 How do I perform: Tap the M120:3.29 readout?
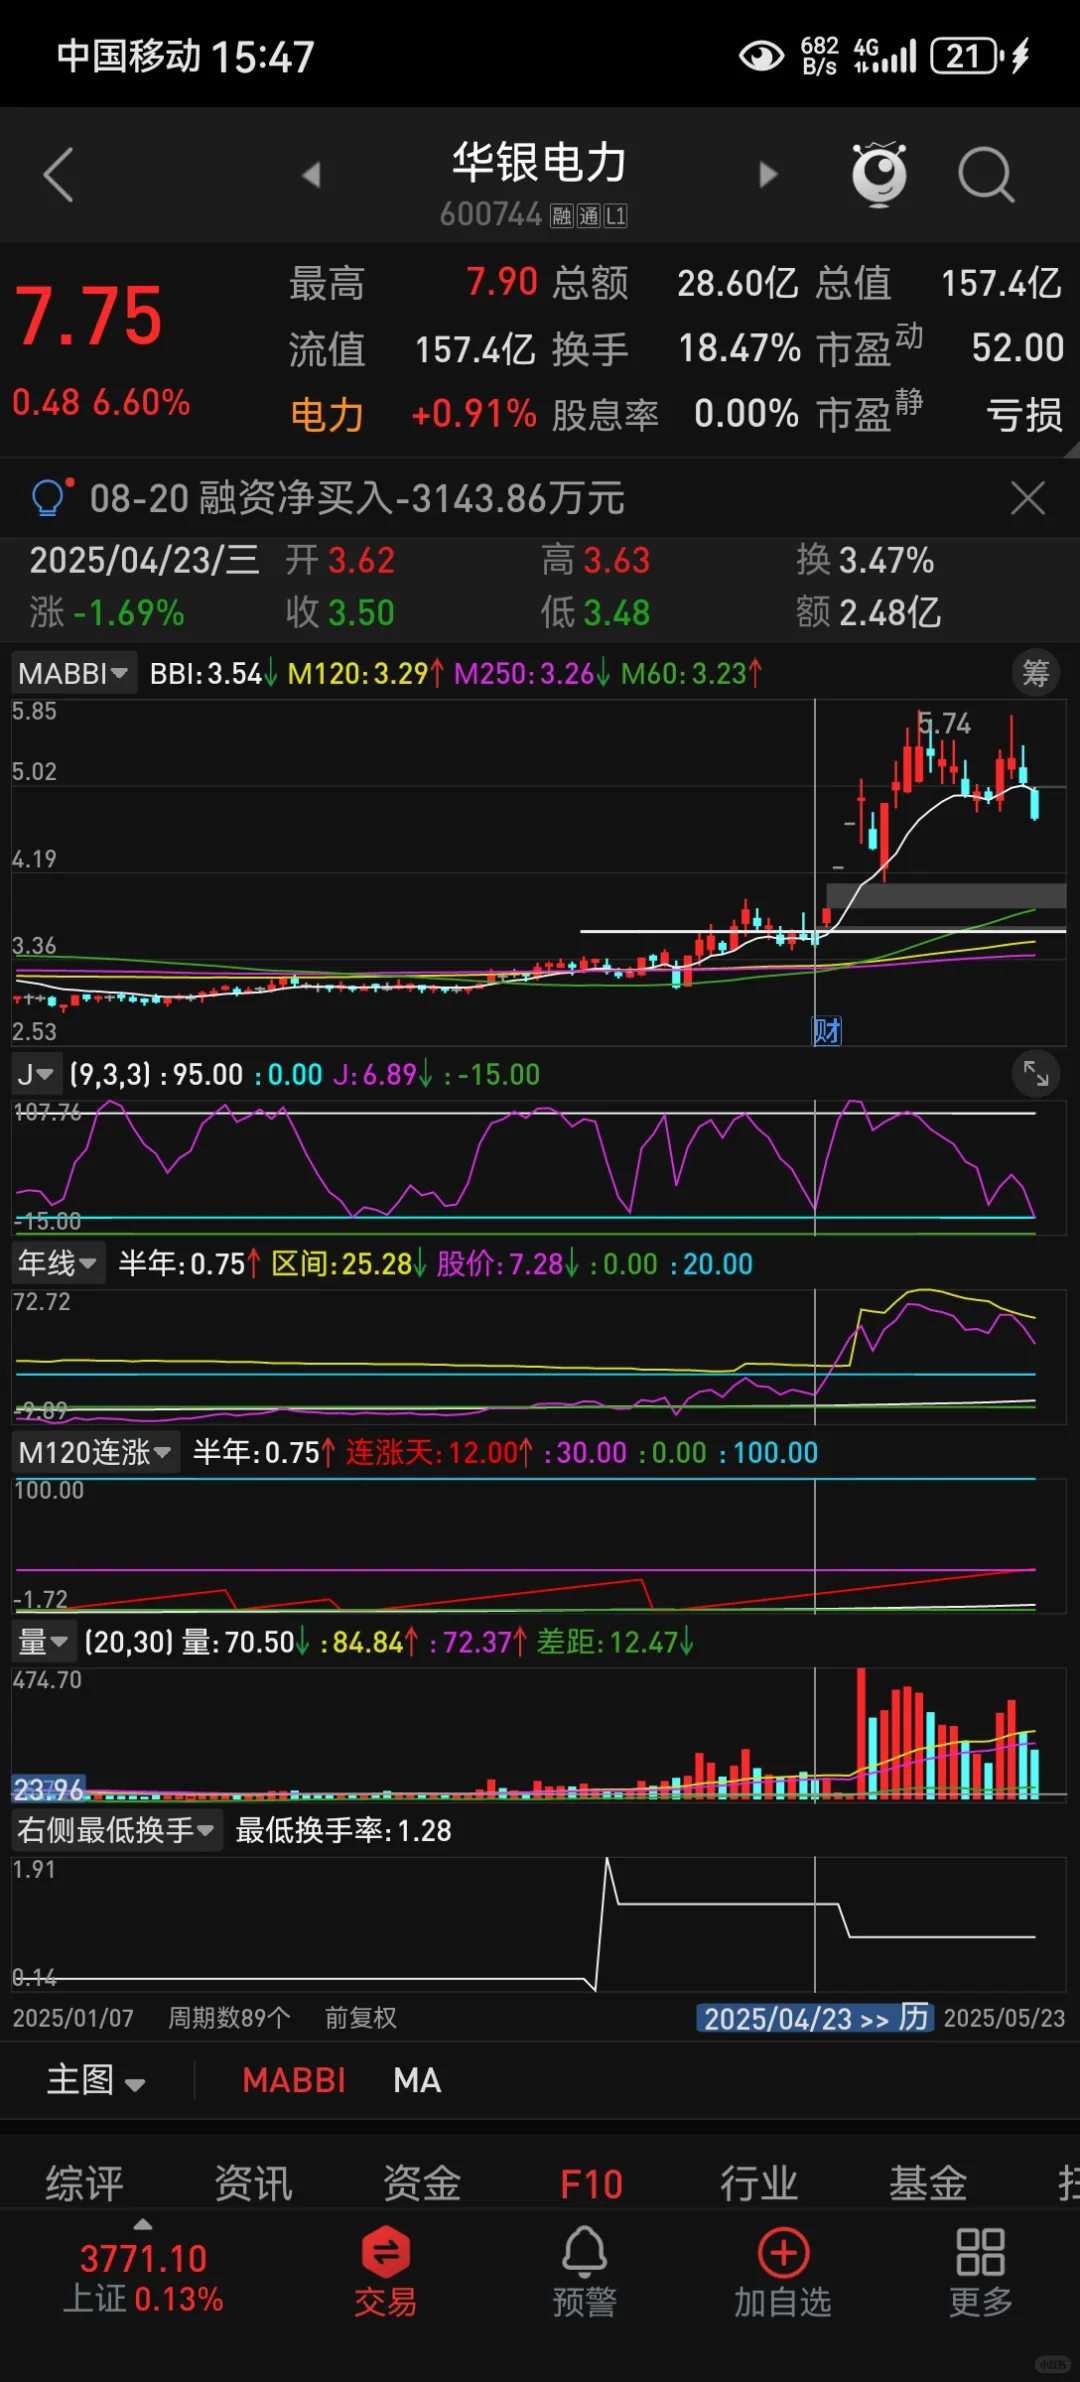click(x=365, y=673)
